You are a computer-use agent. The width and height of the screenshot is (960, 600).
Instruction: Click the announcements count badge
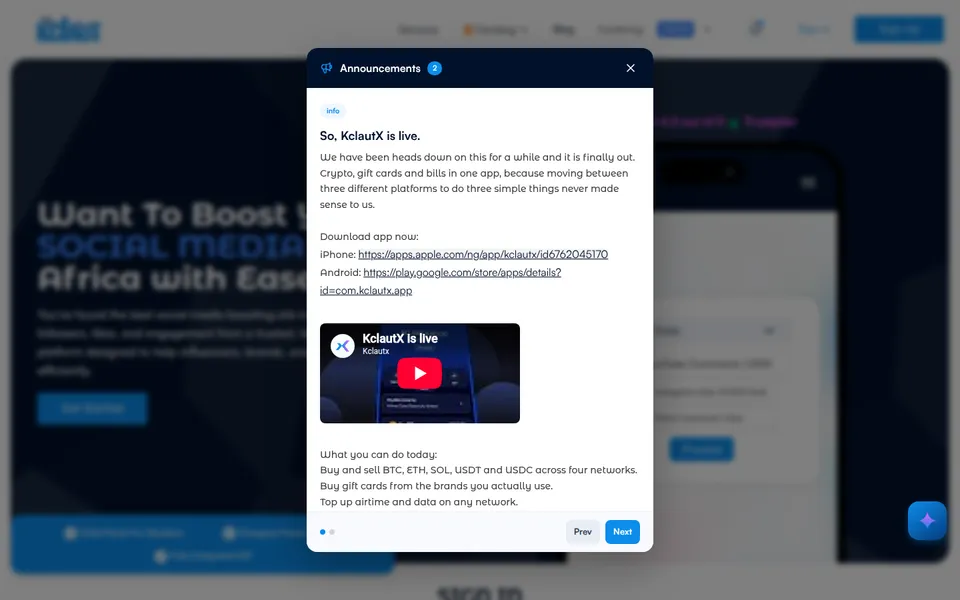pyautogui.click(x=435, y=68)
